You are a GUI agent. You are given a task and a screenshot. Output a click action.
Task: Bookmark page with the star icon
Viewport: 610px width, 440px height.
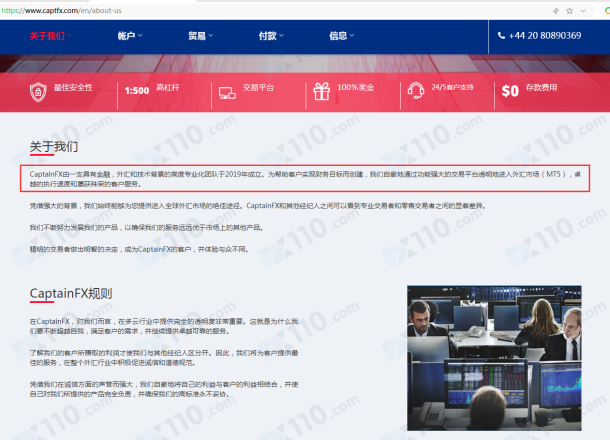point(570,11)
